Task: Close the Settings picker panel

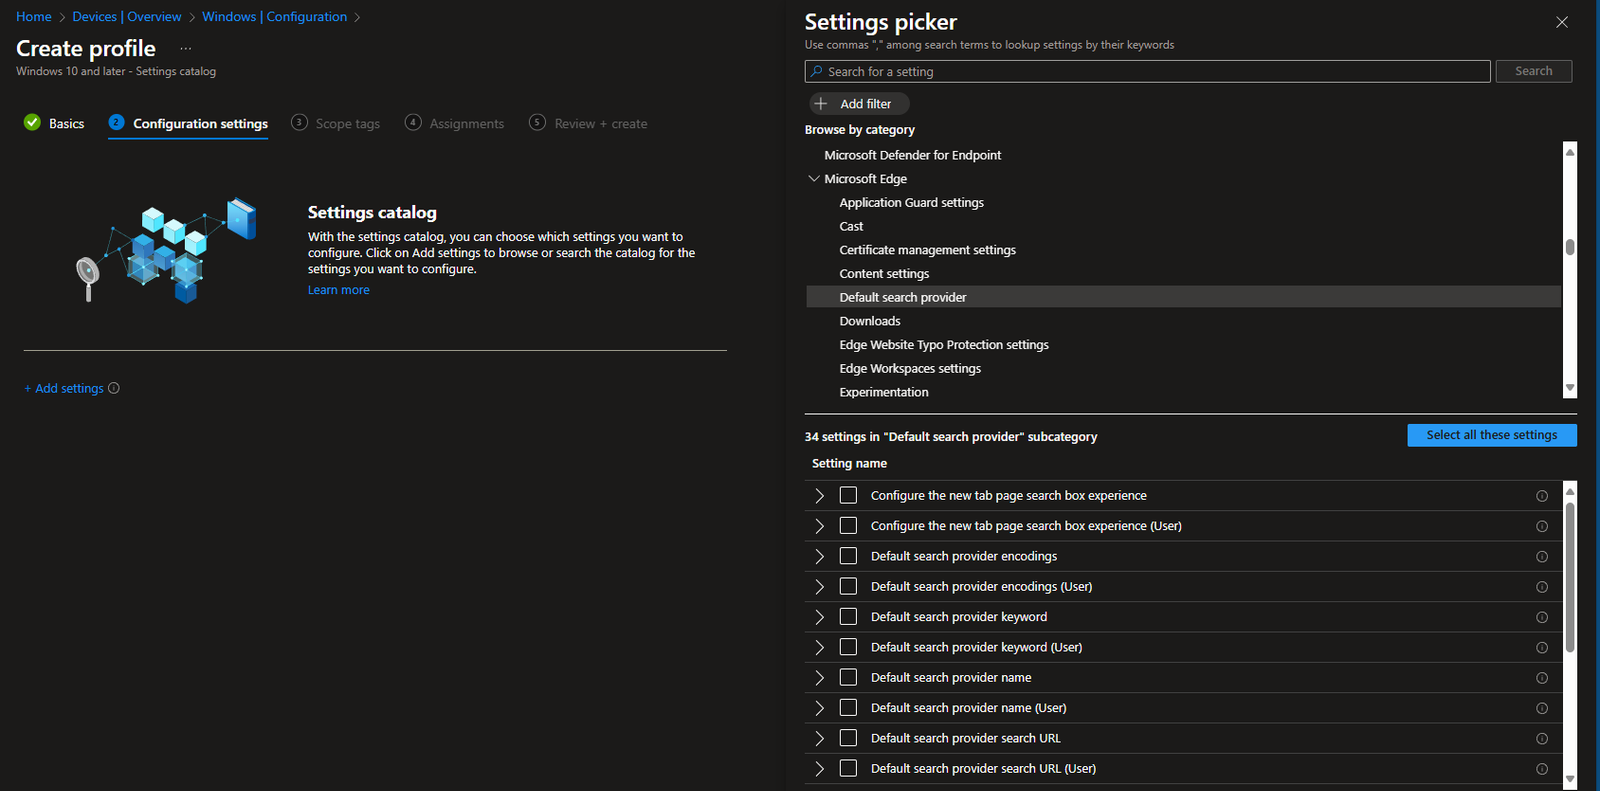Action: point(1562,22)
